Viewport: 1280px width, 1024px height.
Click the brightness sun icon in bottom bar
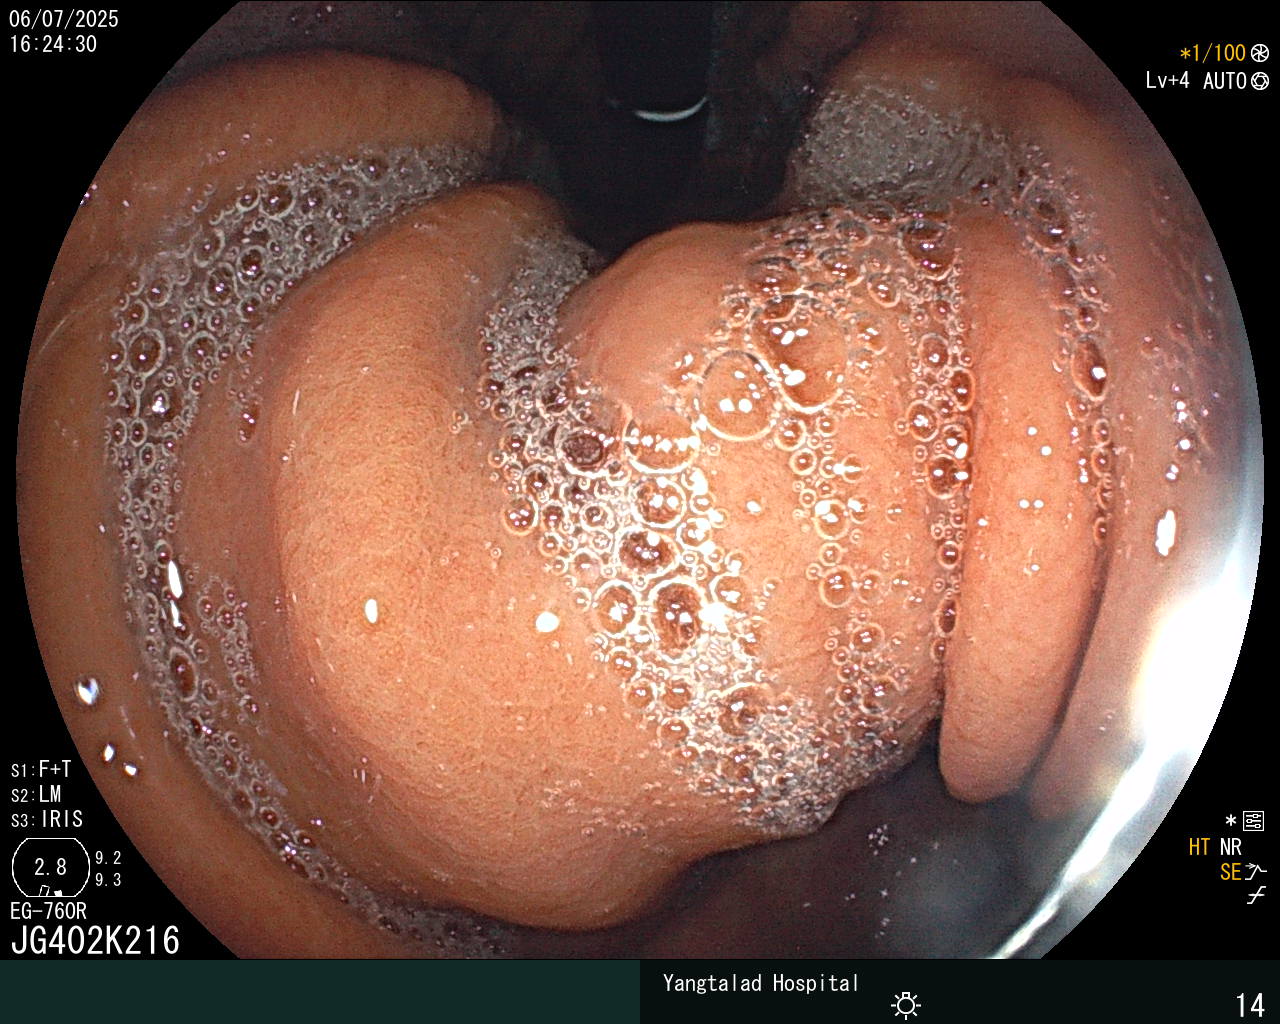906,1004
